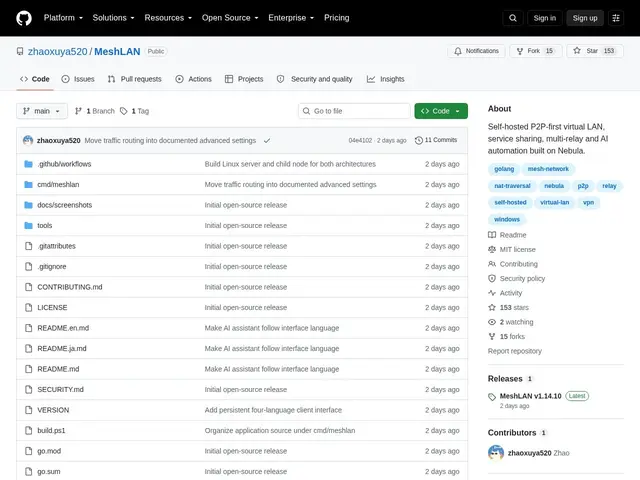640x480 pixels.
Task: Switch to the Security and quality tab
Action: pyautogui.click(x=314, y=79)
